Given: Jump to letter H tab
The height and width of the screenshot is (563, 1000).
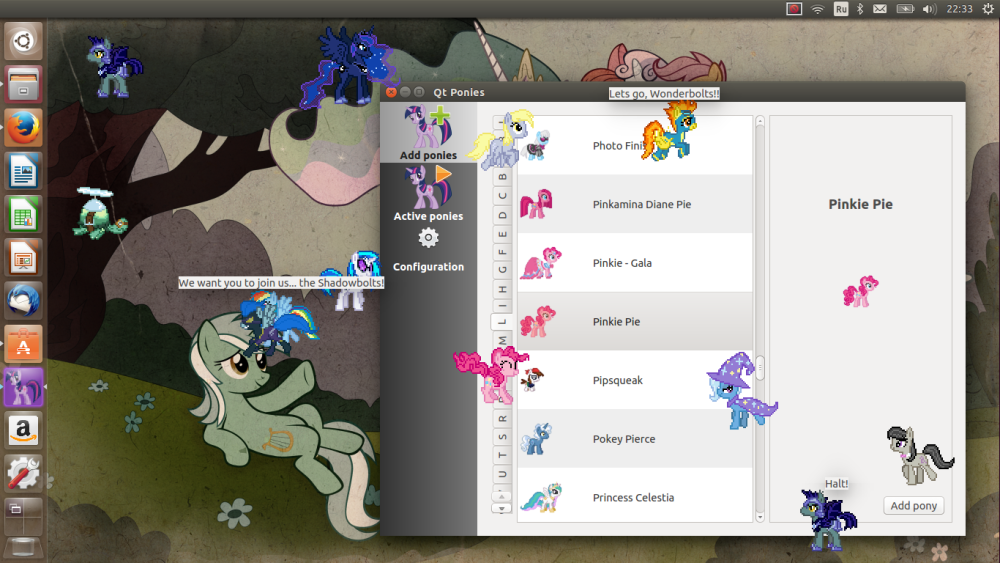Looking at the screenshot, I should tap(503, 289).
